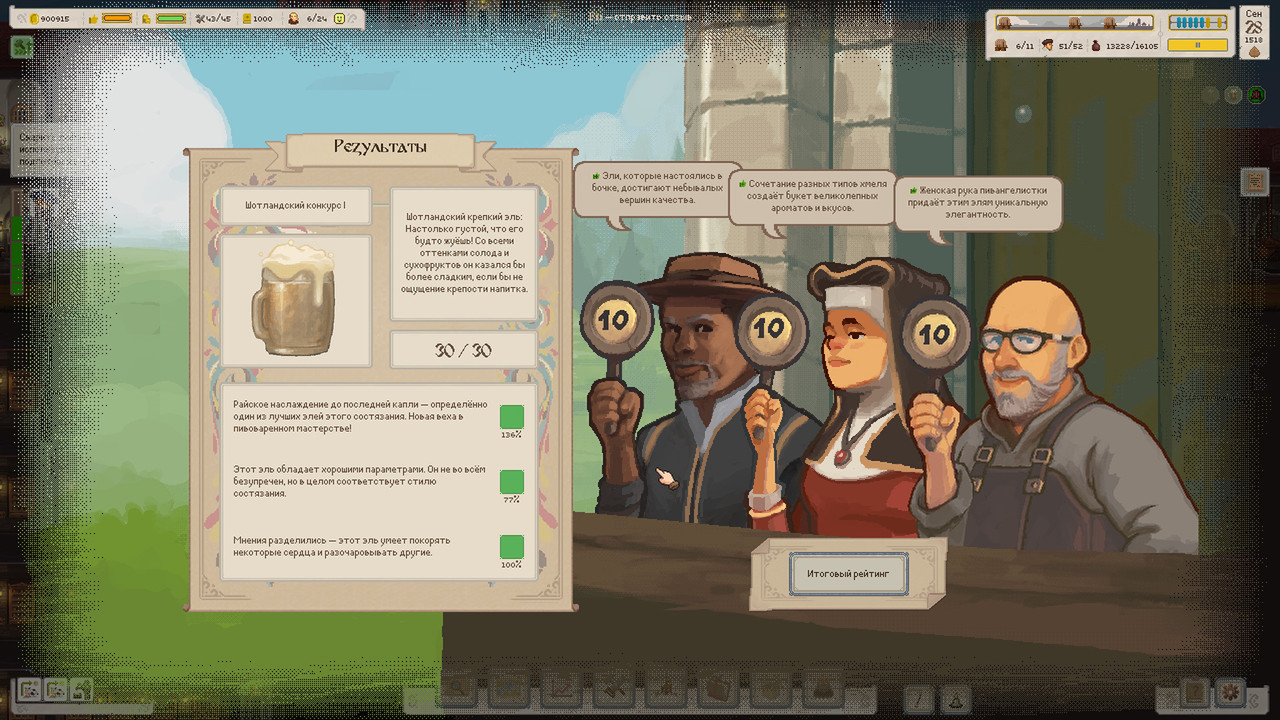Click the Итоговый рейтинг button
Viewport: 1280px width, 720px height.
848,574
